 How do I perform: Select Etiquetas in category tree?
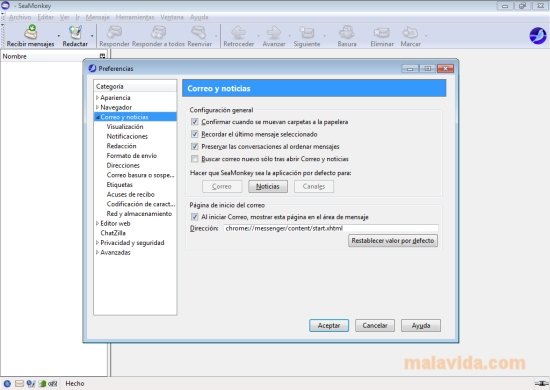pyautogui.click(x=120, y=184)
